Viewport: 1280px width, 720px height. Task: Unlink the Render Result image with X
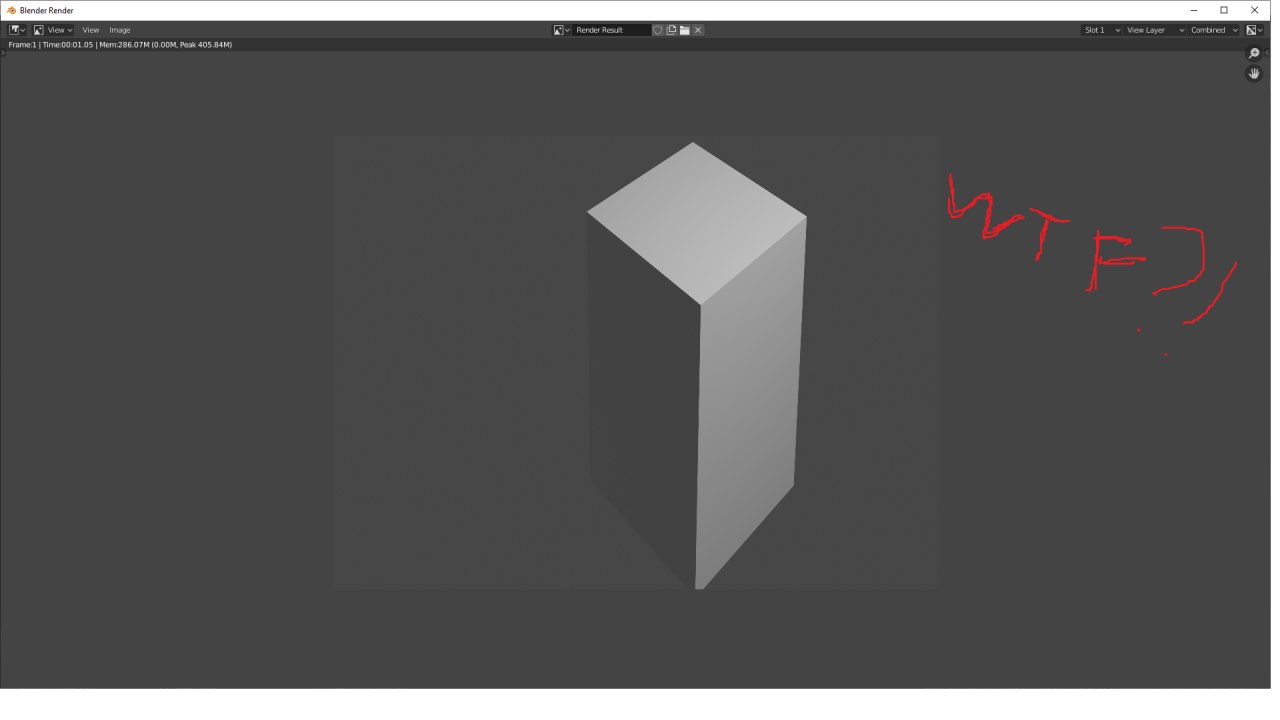(x=698, y=30)
